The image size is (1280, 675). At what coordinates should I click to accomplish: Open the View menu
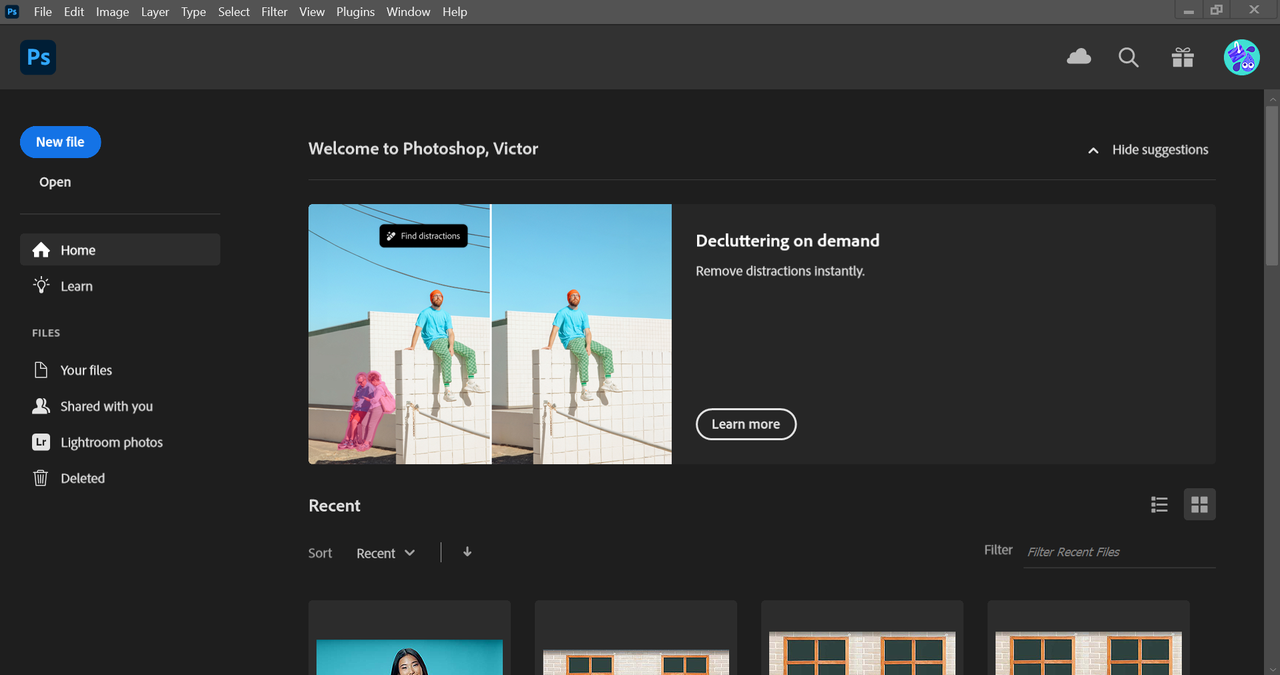click(312, 12)
